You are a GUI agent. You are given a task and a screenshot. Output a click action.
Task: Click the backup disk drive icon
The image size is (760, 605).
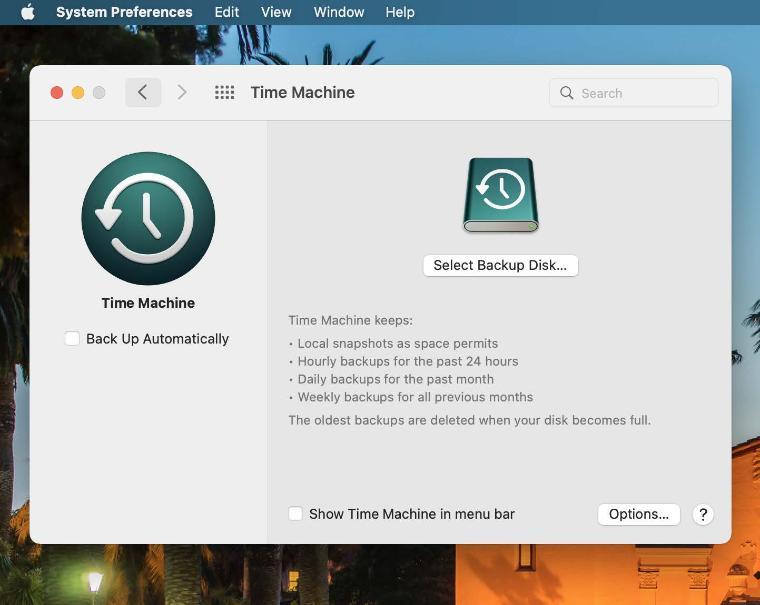501,195
